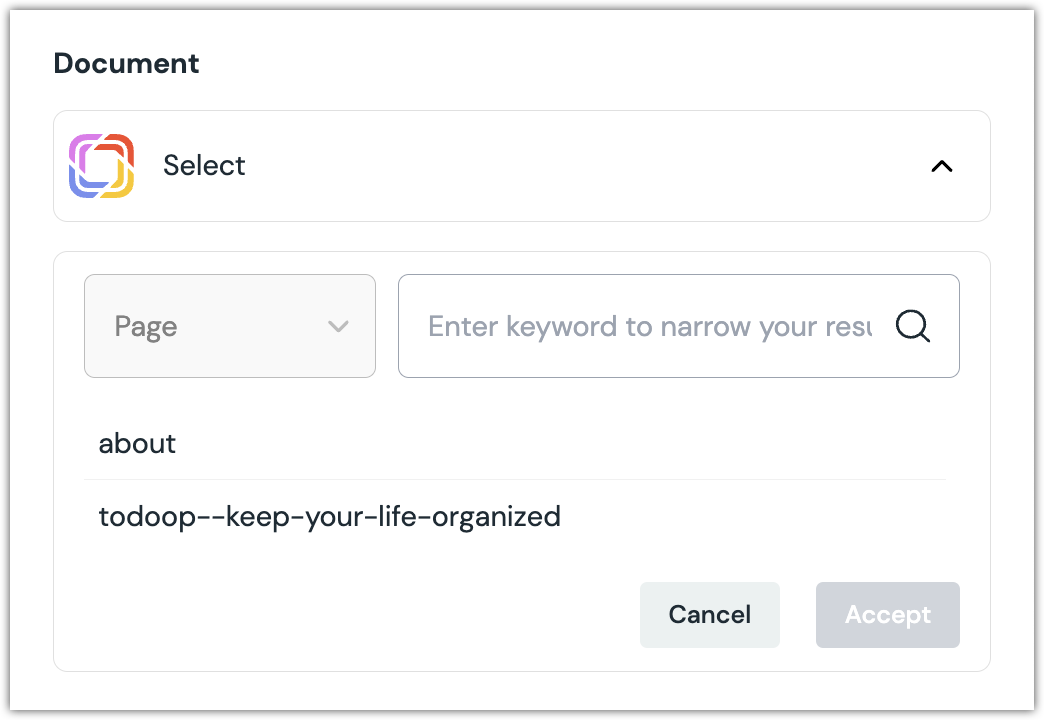Close the document picker via the caret icon
Viewport: 1044px width, 720px height.
point(941,166)
